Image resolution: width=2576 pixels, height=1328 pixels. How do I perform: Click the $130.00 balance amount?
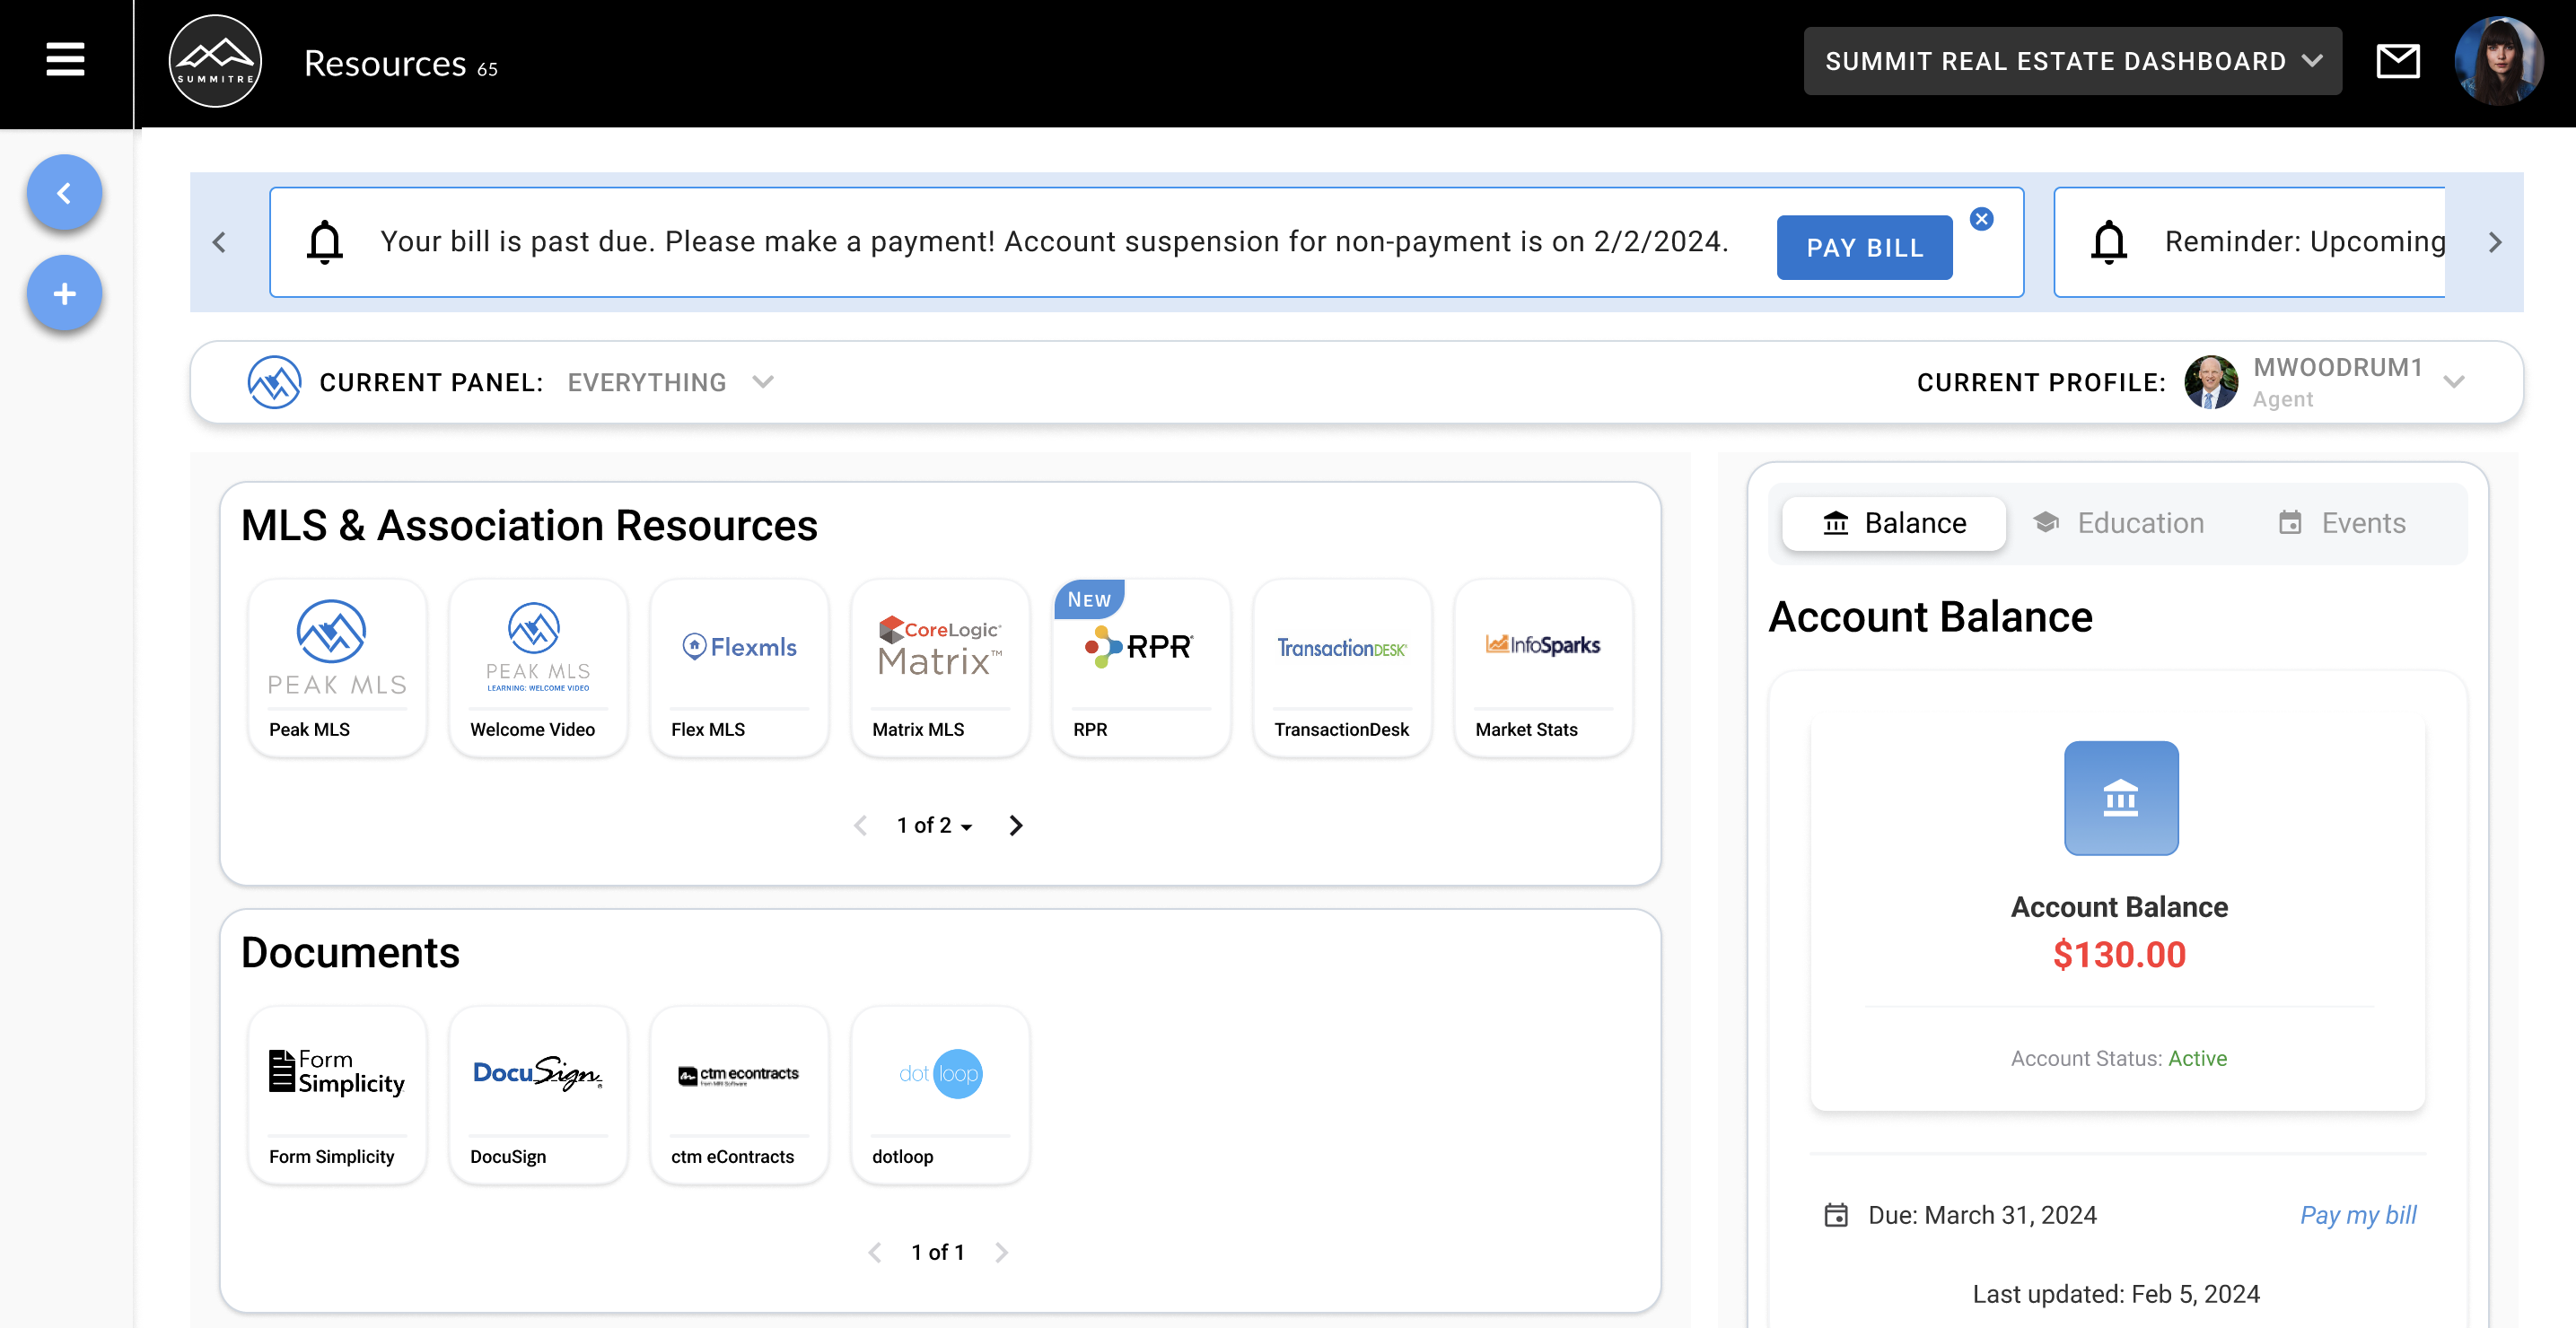coord(2119,954)
